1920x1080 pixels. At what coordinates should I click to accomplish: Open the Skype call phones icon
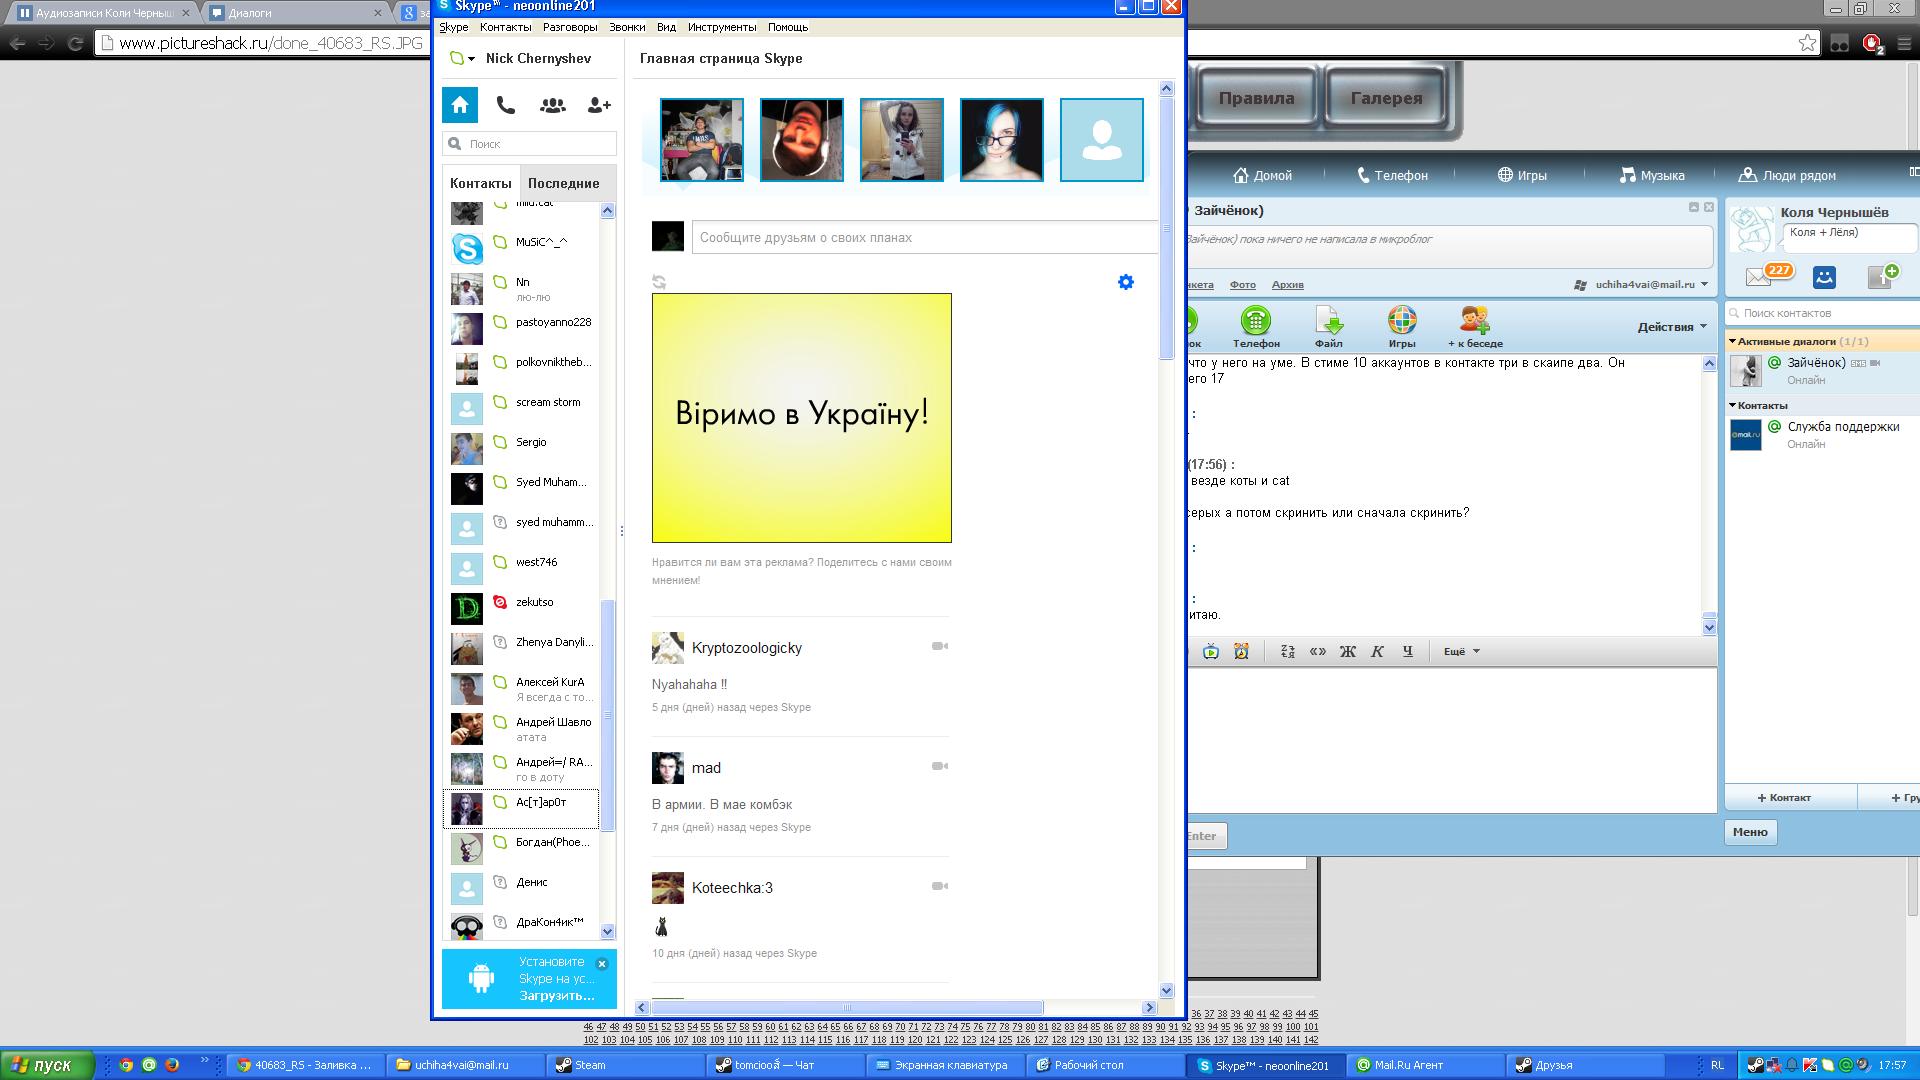[x=506, y=105]
